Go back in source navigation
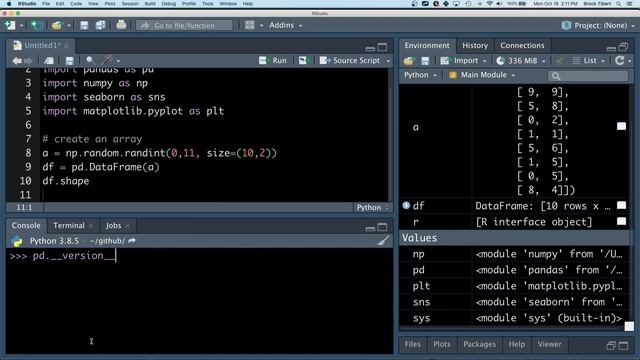The width and height of the screenshot is (640, 360). [17, 61]
